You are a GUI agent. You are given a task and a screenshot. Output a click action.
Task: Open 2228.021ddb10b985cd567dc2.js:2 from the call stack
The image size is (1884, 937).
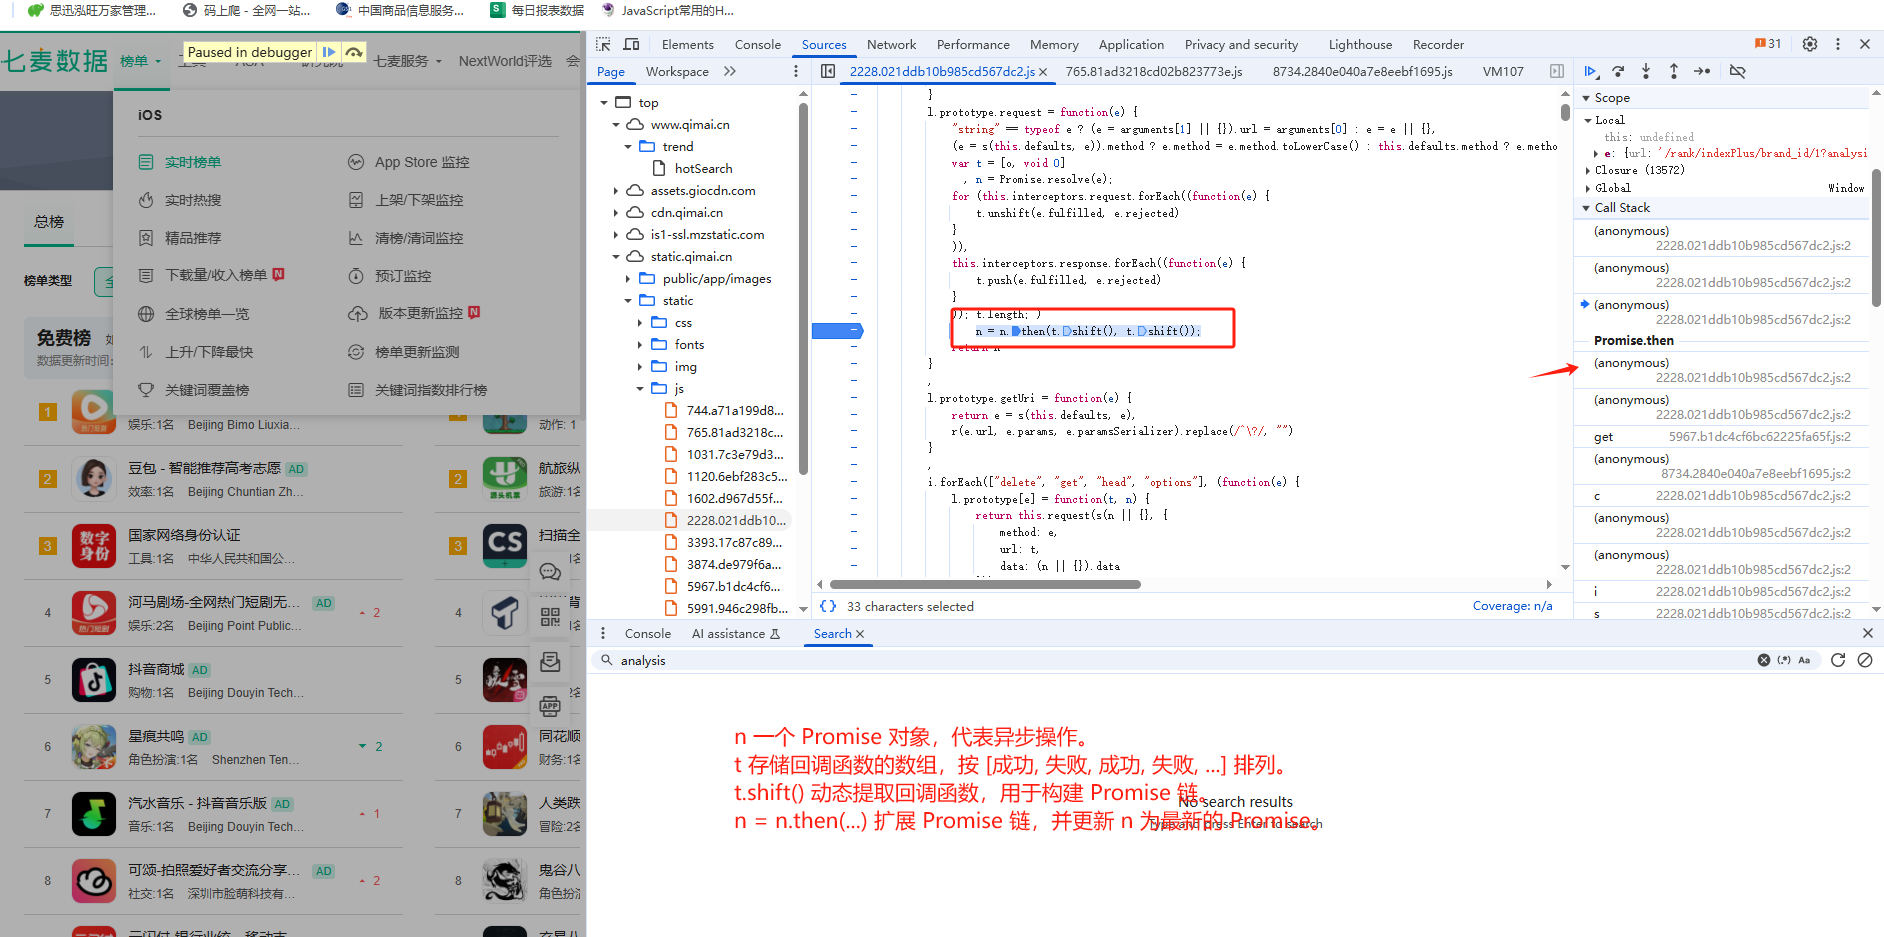click(x=1760, y=245)
